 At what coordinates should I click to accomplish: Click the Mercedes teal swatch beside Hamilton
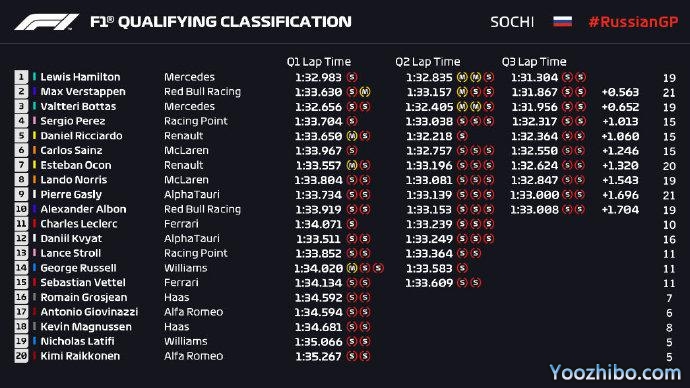[34, 77]
